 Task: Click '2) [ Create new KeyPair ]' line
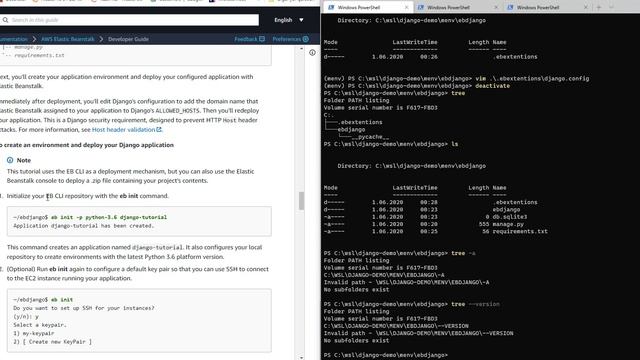(x=52, y=342)
